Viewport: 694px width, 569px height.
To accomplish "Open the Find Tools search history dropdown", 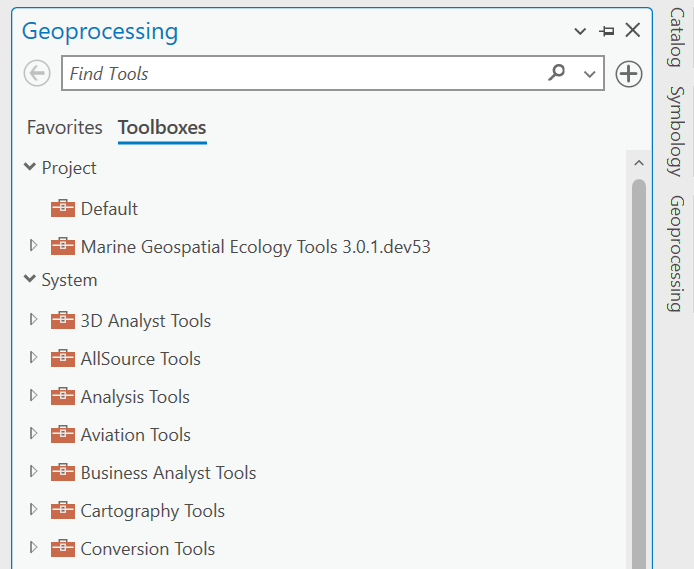I will pos(589,74).
